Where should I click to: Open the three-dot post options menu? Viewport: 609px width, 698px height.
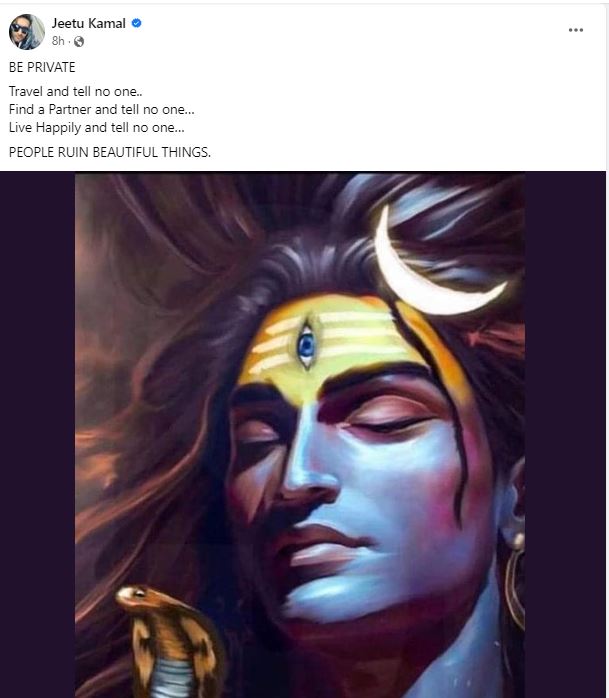575,30
